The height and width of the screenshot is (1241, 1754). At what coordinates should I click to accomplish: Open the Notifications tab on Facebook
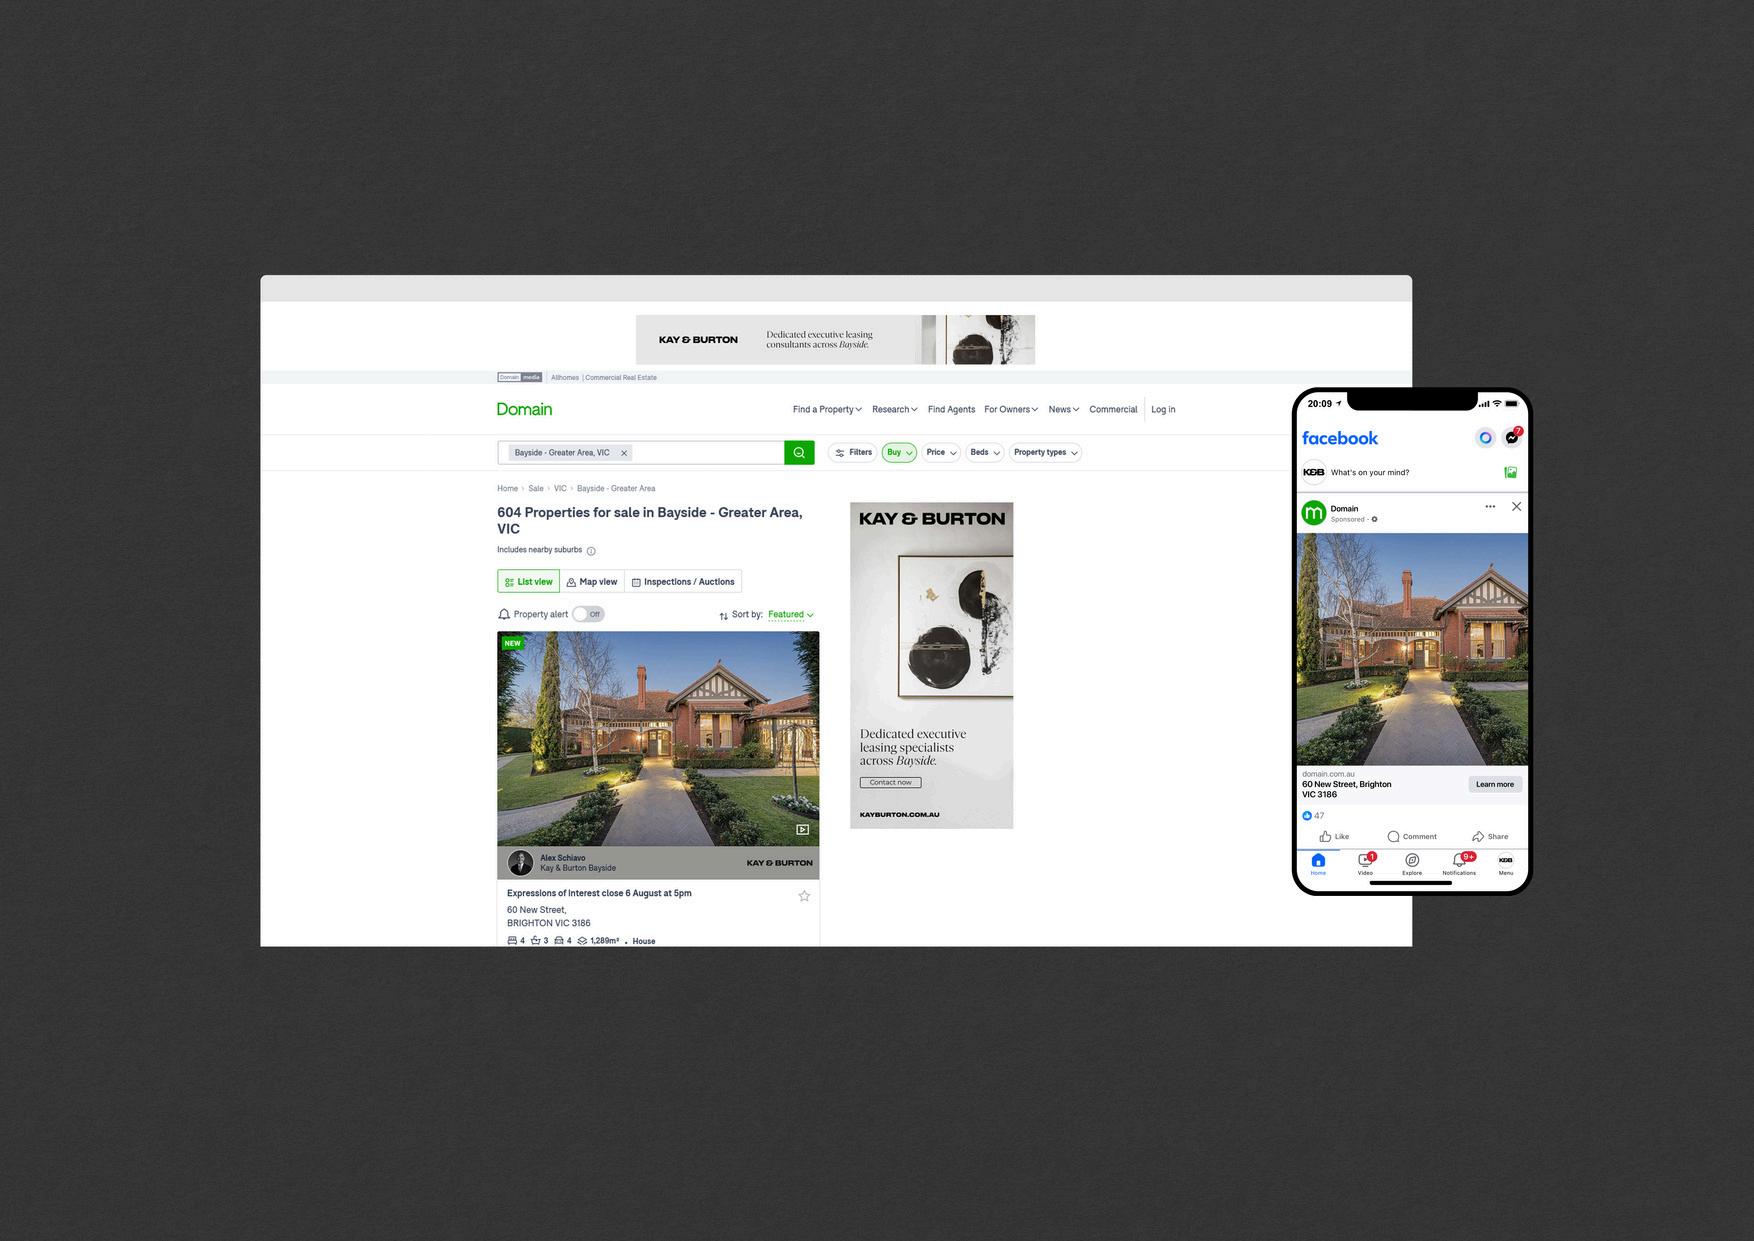coord(1459,865)
